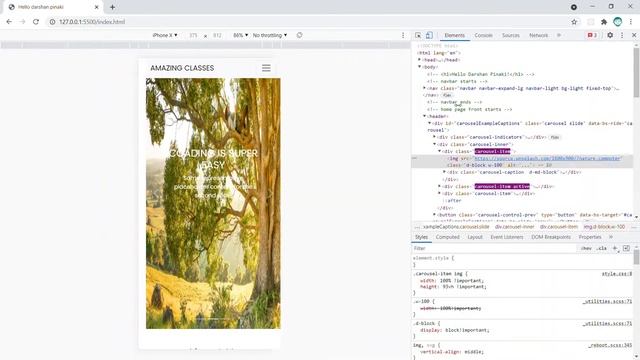Collapse the carouselExampleCaptions div
This screenshot has width=640, height=360.
(429, 123)
